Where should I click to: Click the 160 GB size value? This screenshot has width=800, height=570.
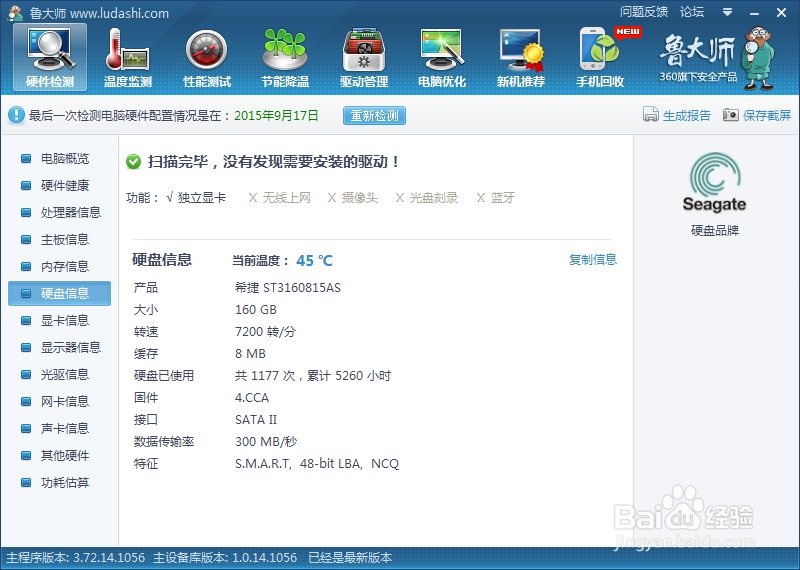256,310
